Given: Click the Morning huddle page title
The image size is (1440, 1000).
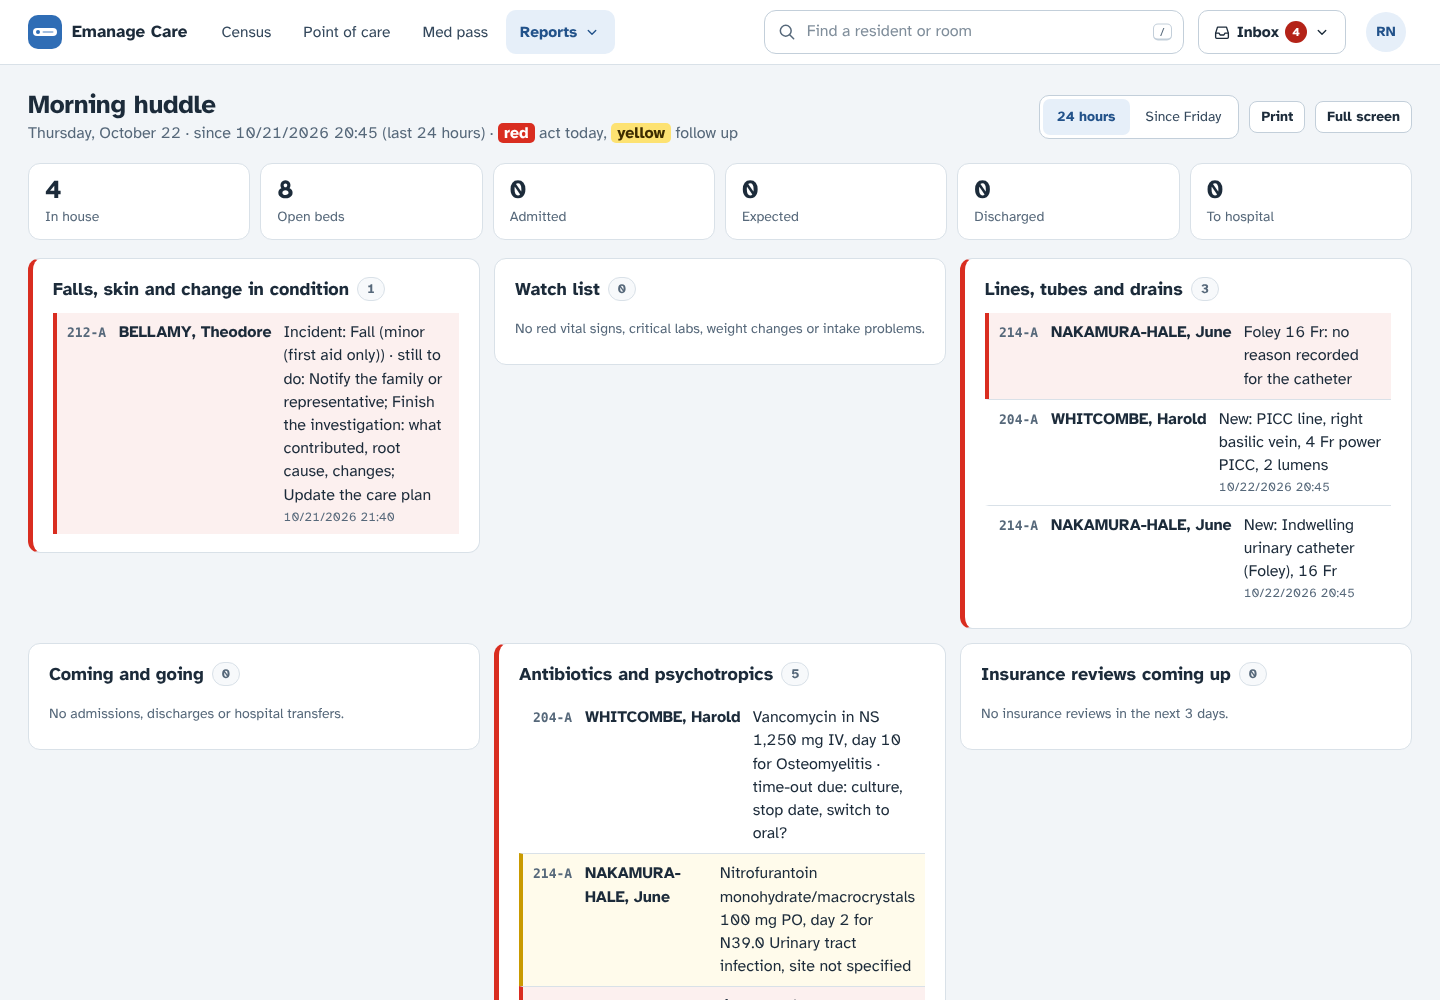Looking at the screenshot, I should click(x=122, y=104).
